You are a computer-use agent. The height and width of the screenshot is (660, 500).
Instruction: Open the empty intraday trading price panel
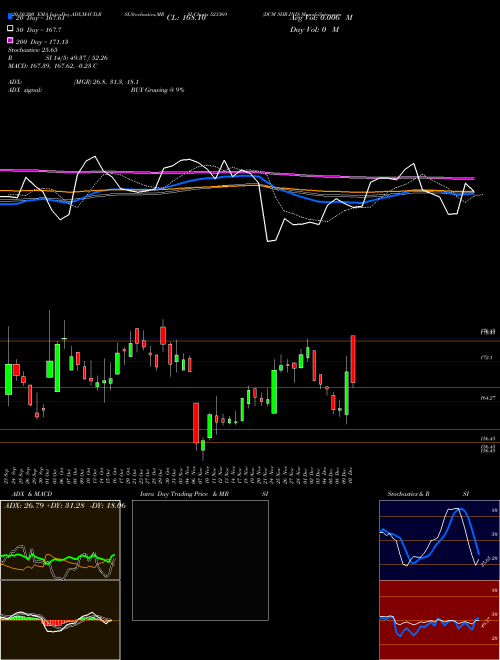(x=200, y=560)
